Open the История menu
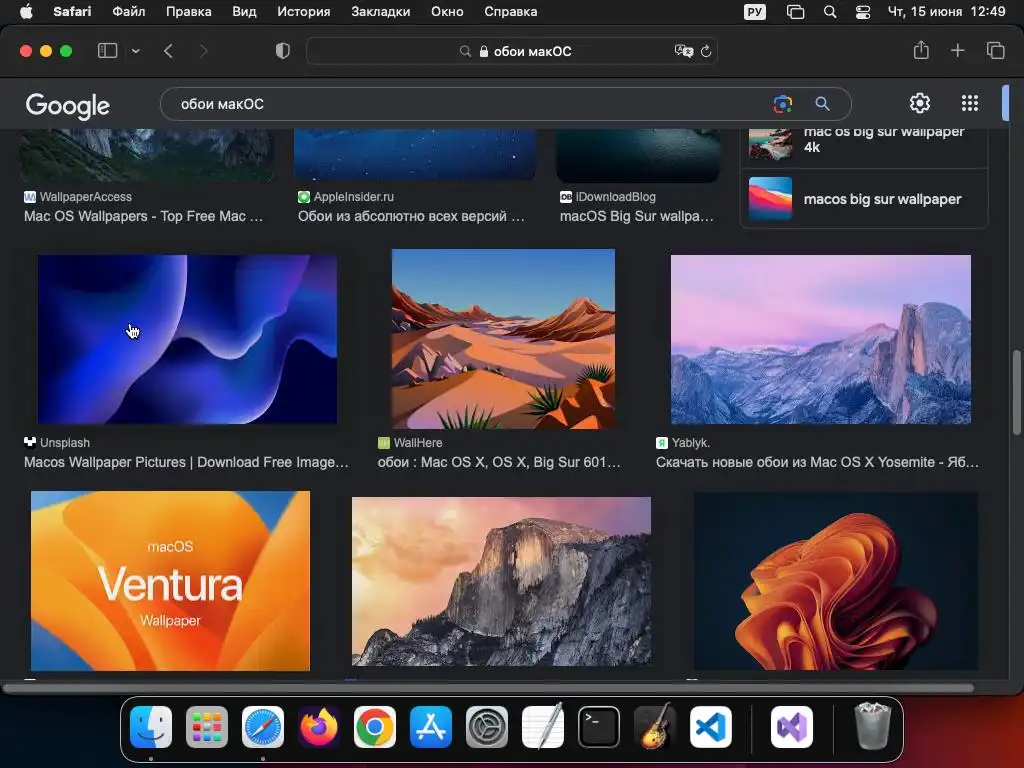The width and height of the screenshot is (1024, 768). point(304,12)
